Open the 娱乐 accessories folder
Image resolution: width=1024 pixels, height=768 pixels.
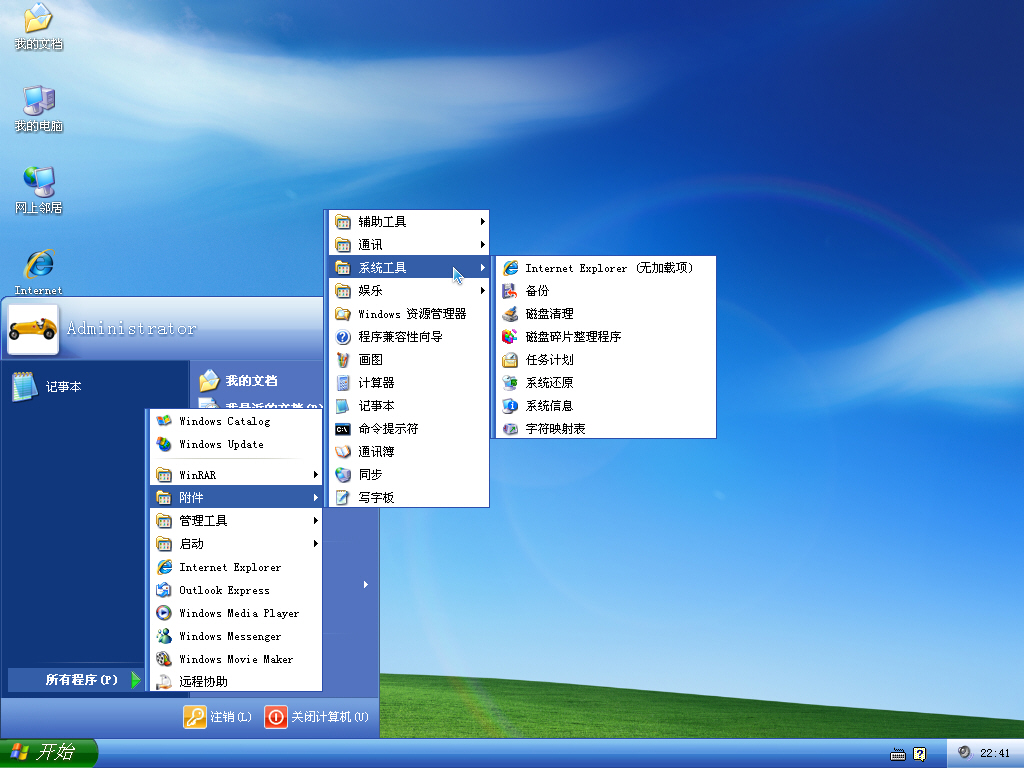point(409,290)
